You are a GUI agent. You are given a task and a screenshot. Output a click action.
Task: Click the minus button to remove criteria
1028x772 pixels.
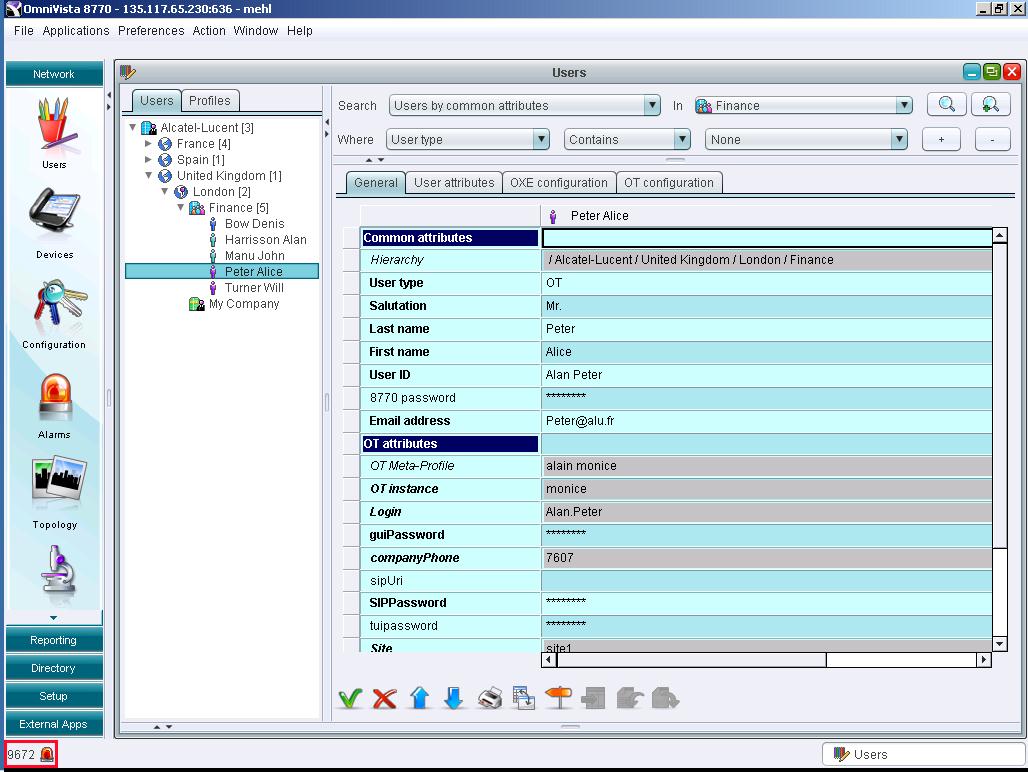[x=992, y=139]
